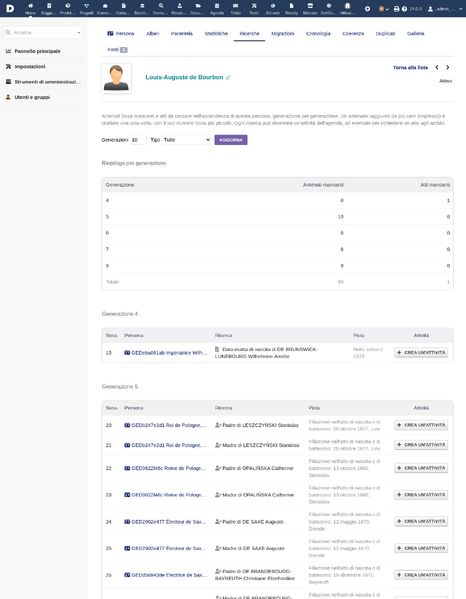Open generation 7 link in summary table

107,249
